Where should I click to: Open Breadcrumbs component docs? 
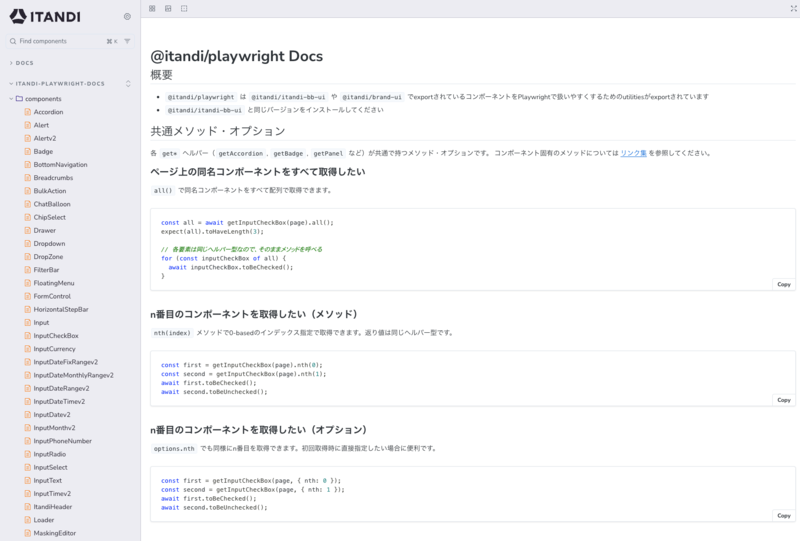click(53, 178)
